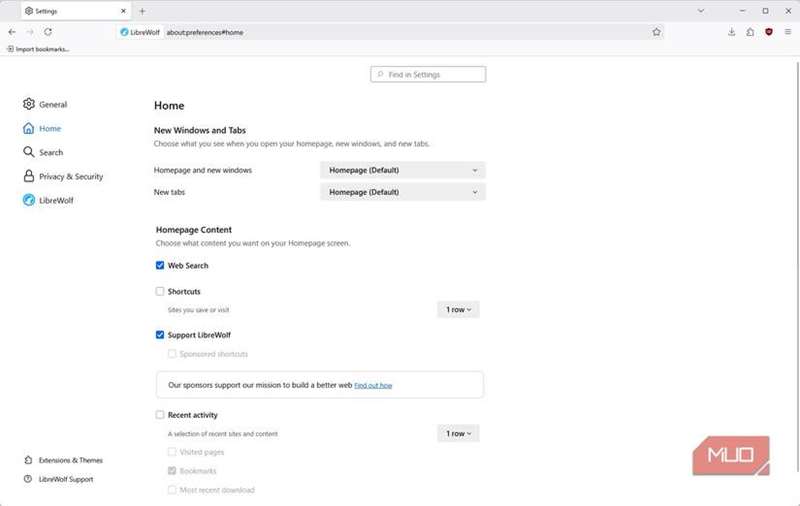
Task: Click the extensions puzzle icon in toolbar
Action: 750,32
